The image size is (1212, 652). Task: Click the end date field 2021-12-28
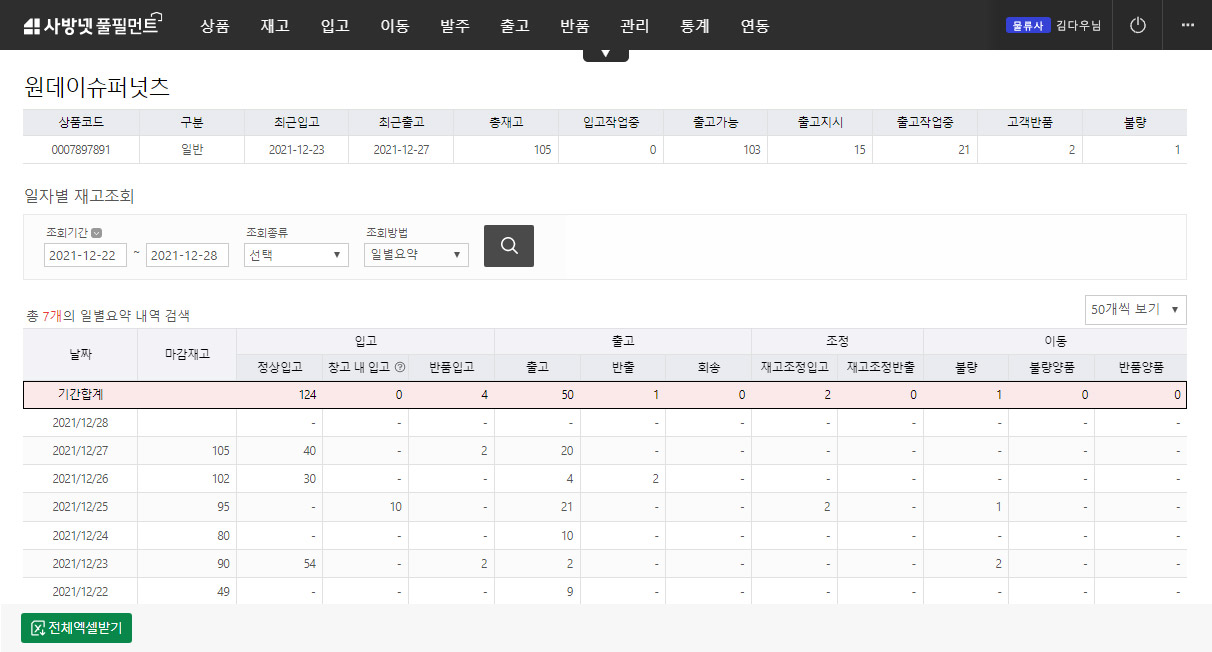tap(187, 255)
